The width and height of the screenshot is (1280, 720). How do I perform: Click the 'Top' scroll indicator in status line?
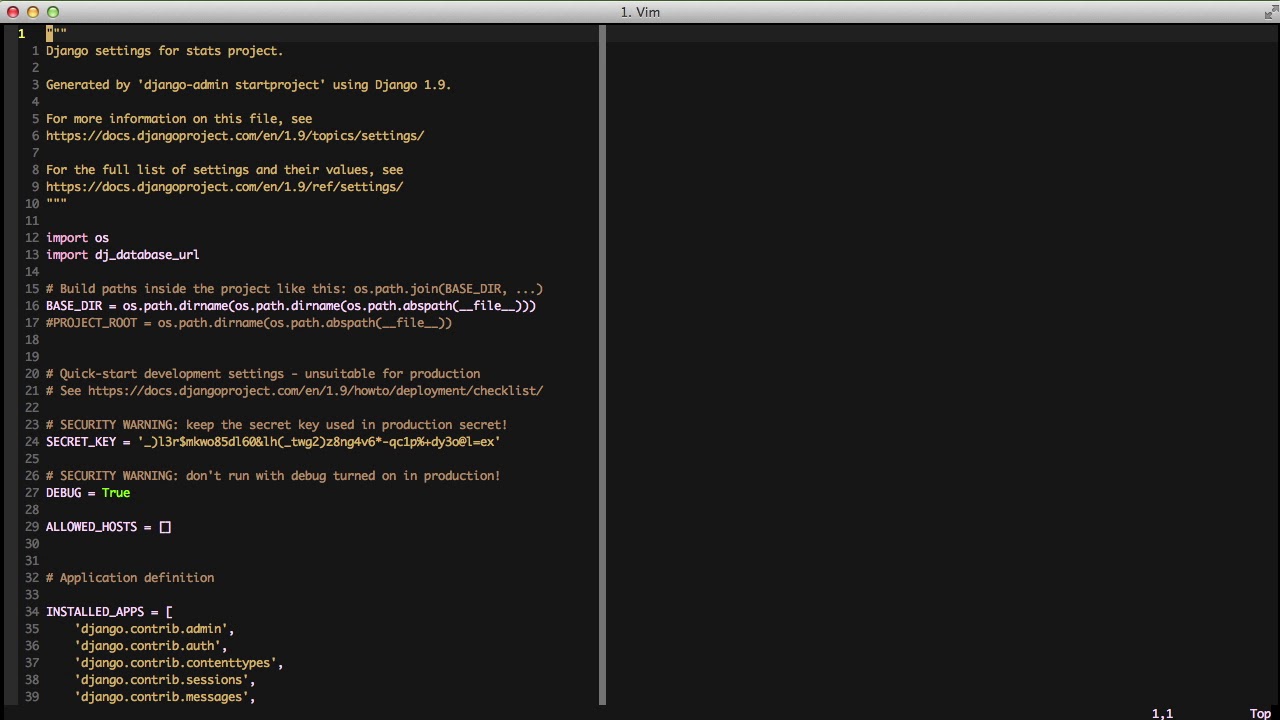point(1260,714)
